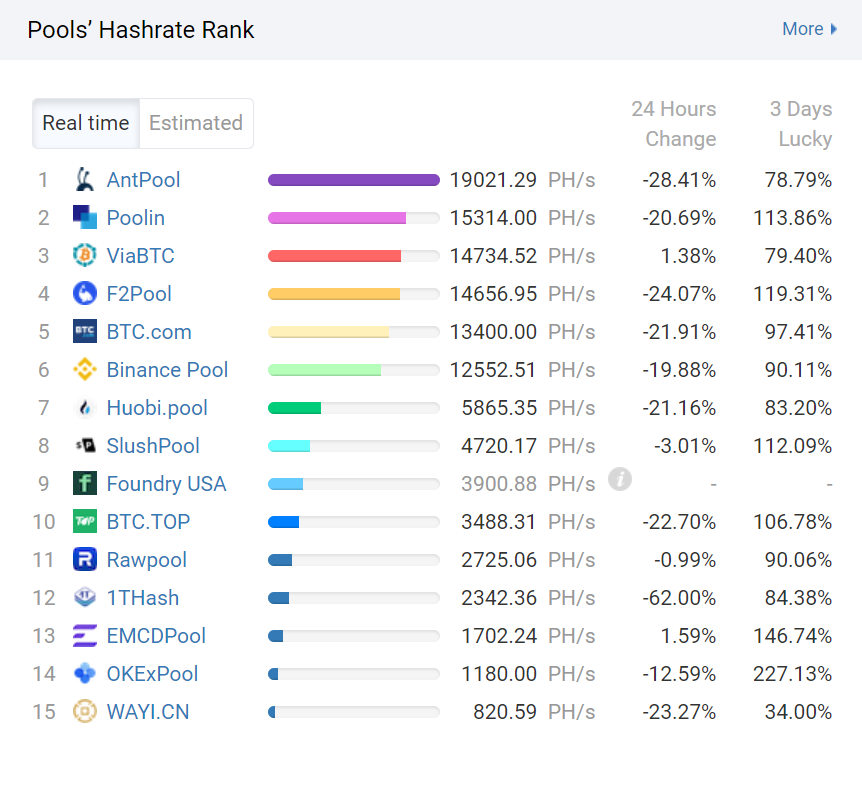
Task: Click Binance Pool's 12552.51 hashrate value
Action: (x=493, y=369)
